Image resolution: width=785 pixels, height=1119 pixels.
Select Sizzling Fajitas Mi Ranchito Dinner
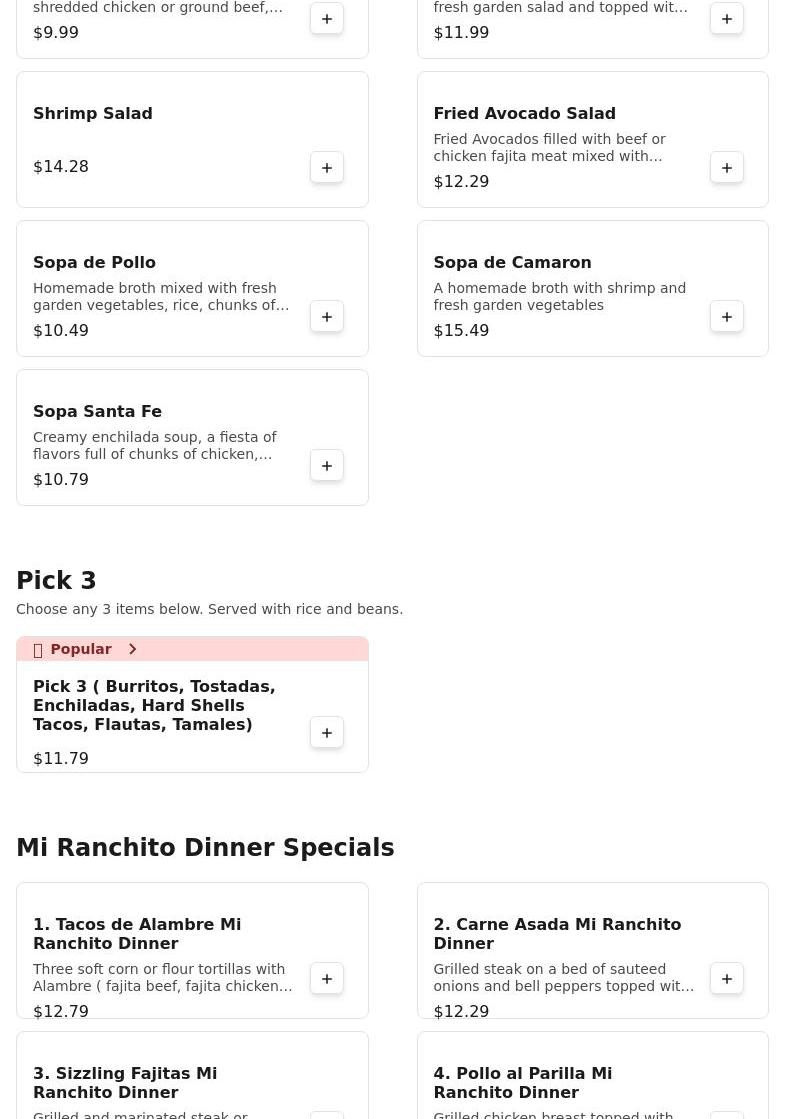[125, 1083]
